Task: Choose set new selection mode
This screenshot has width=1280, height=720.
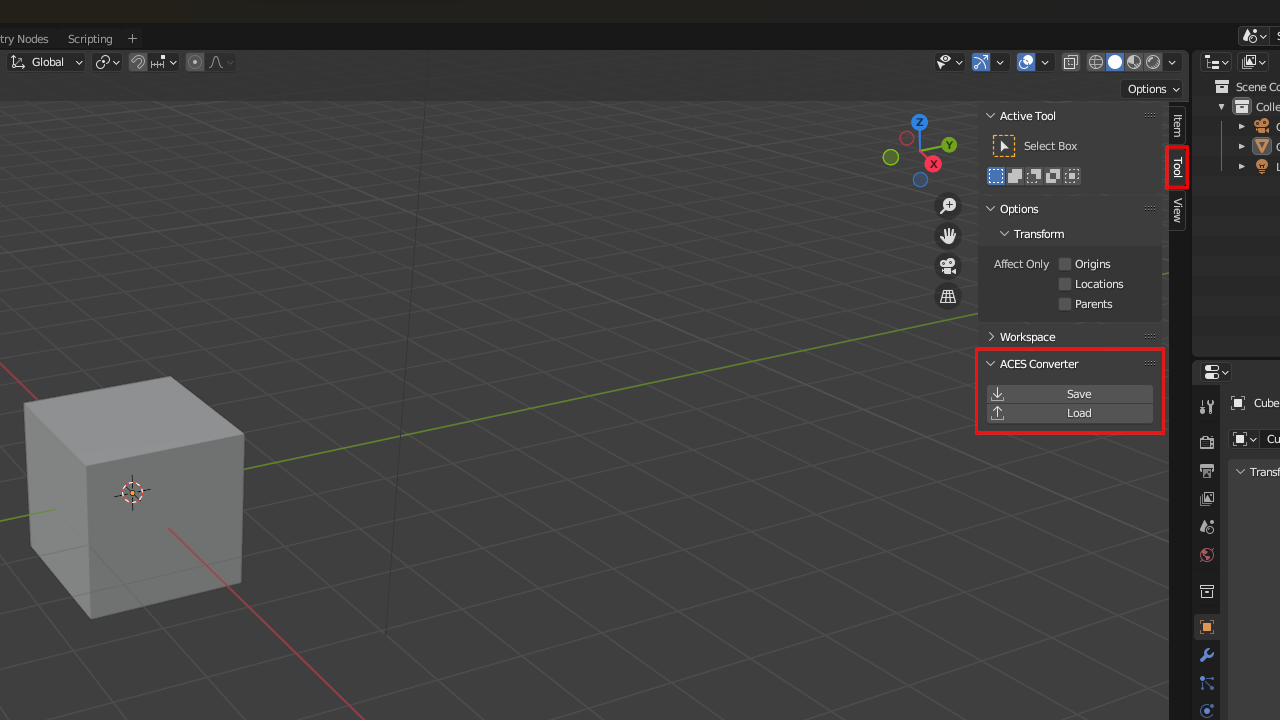Action: (996, 176)
